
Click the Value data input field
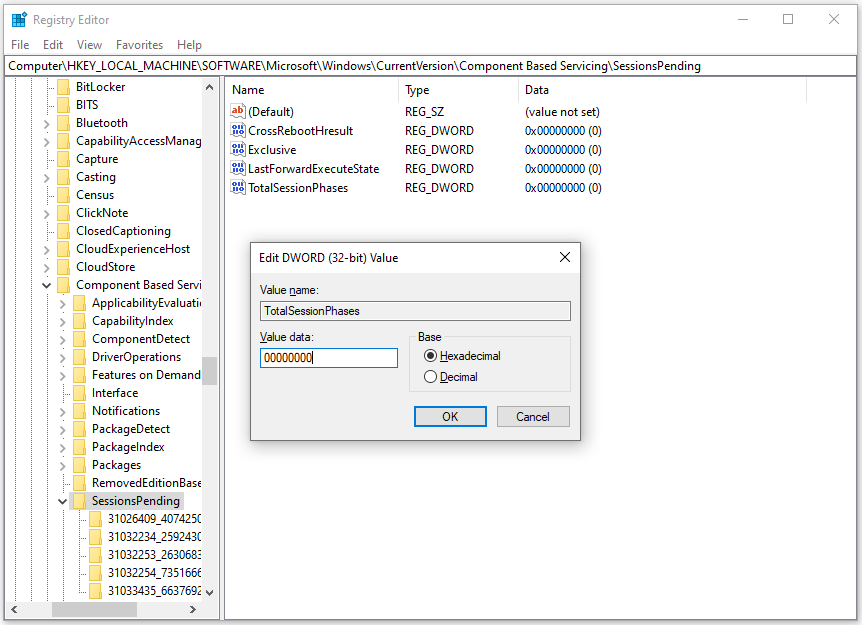tap(329, 358)
